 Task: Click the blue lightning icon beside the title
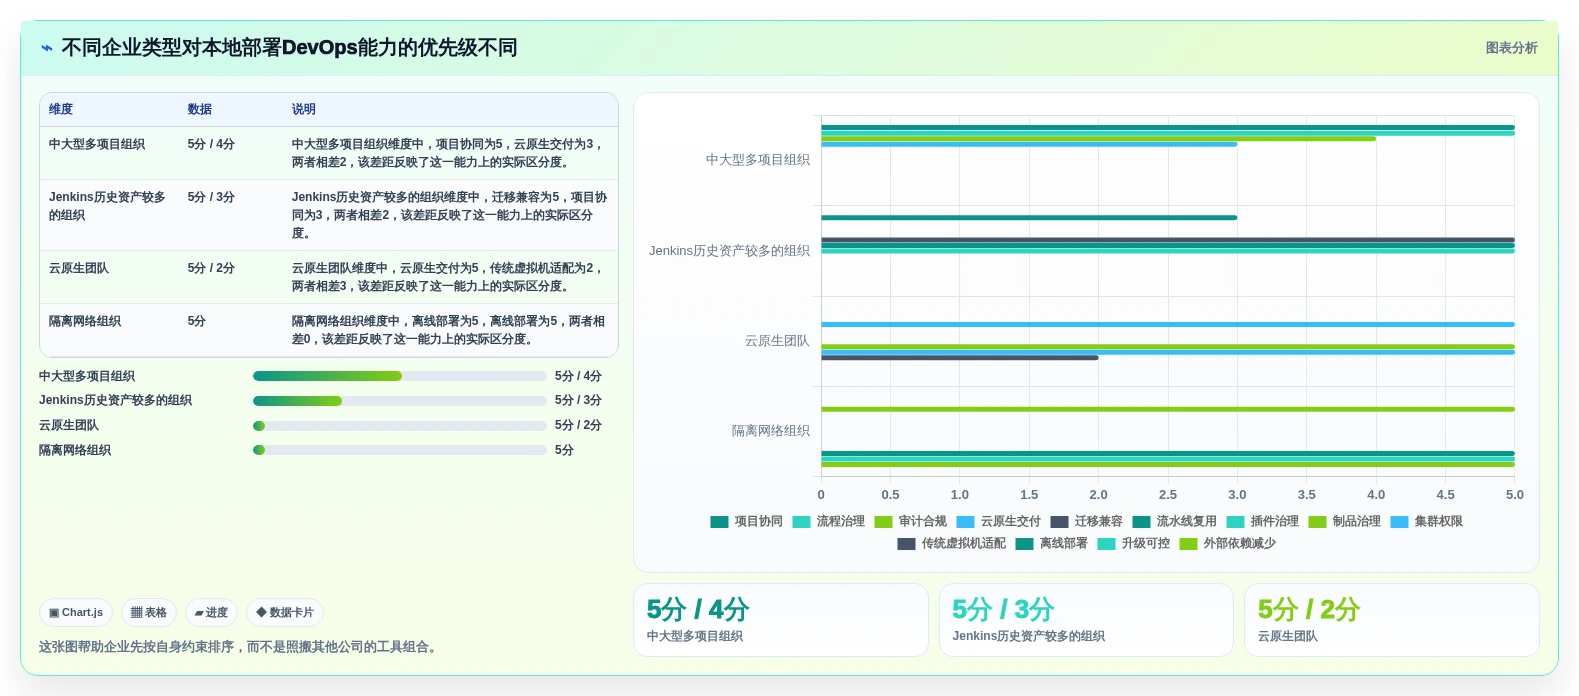pyautogui.click(x=47, y=48)
